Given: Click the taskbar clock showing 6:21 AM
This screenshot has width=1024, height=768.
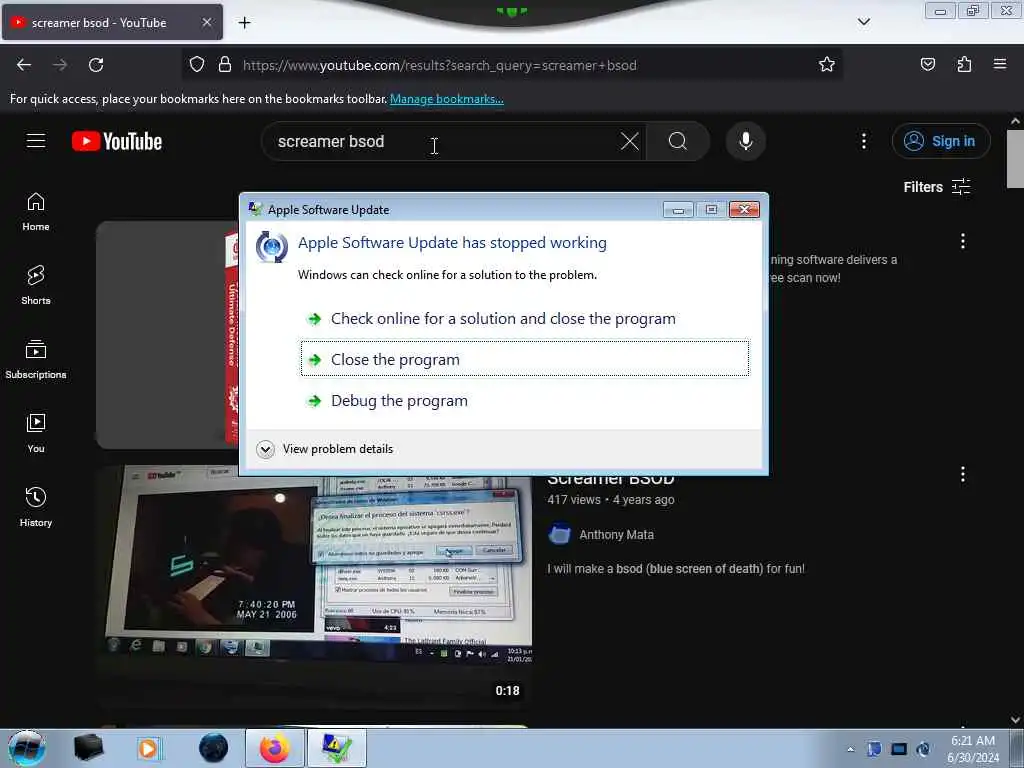Looking at the screenshot, I should coord(973,748).
